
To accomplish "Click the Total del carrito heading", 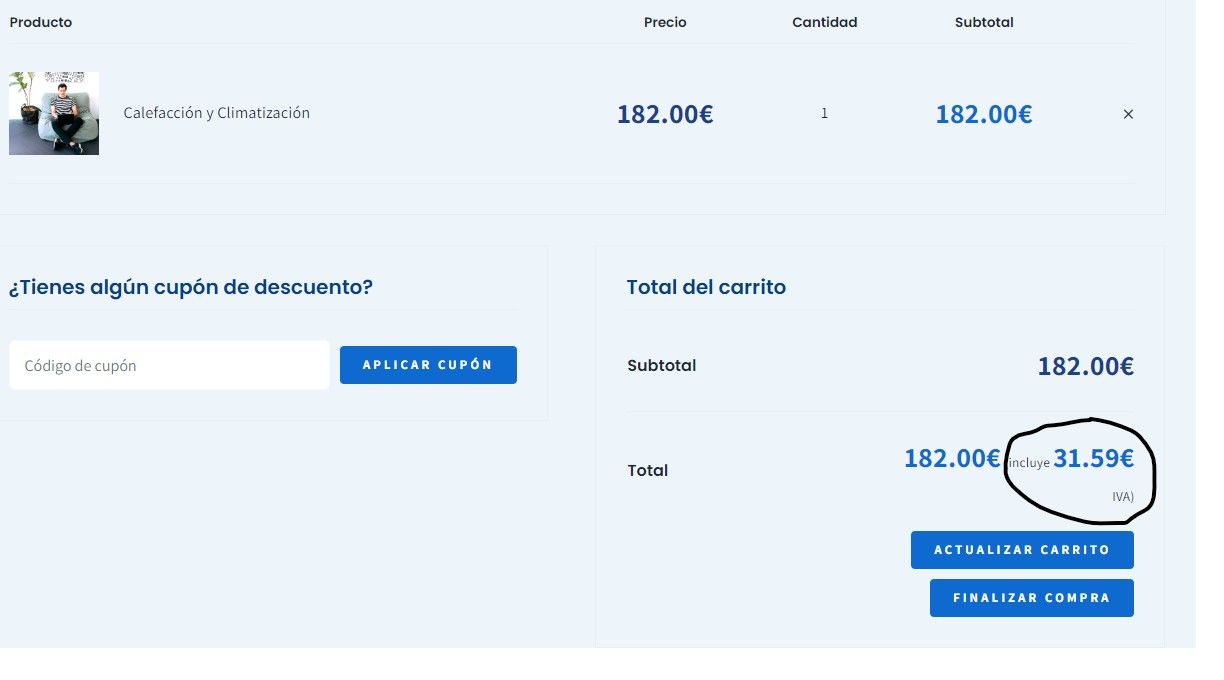I will (x=706, y=287).
